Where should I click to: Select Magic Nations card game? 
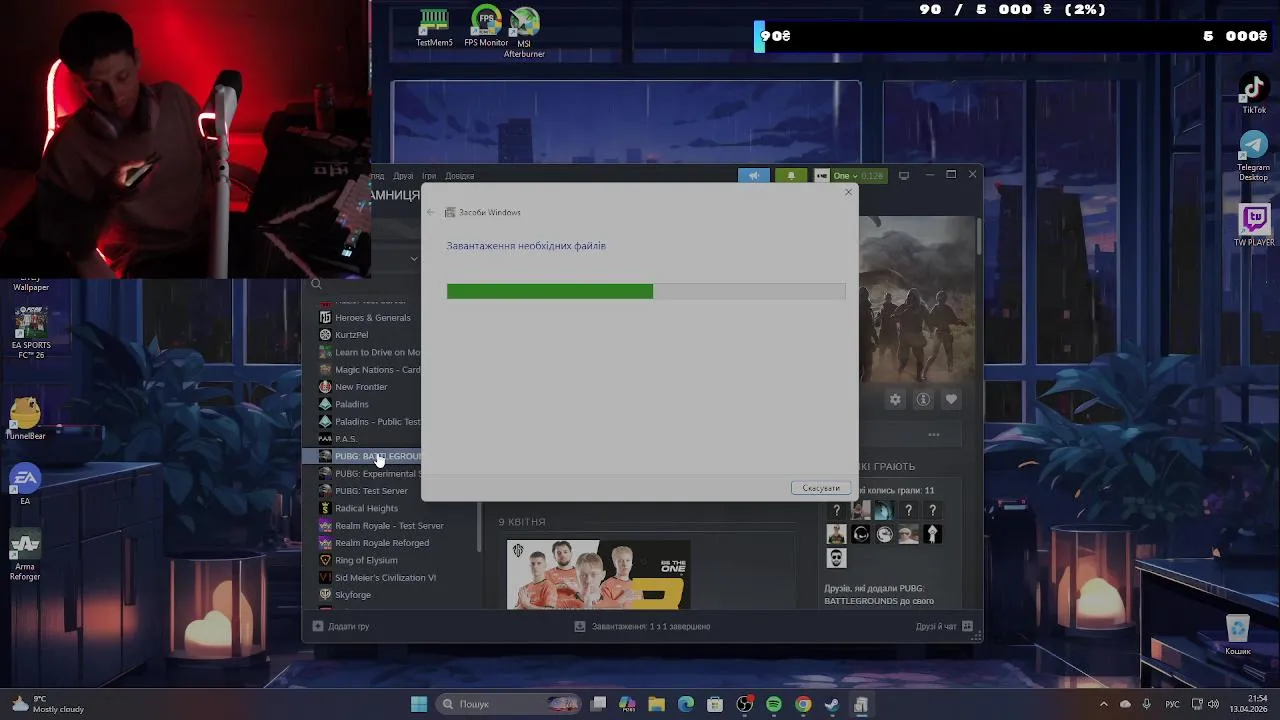369,370
